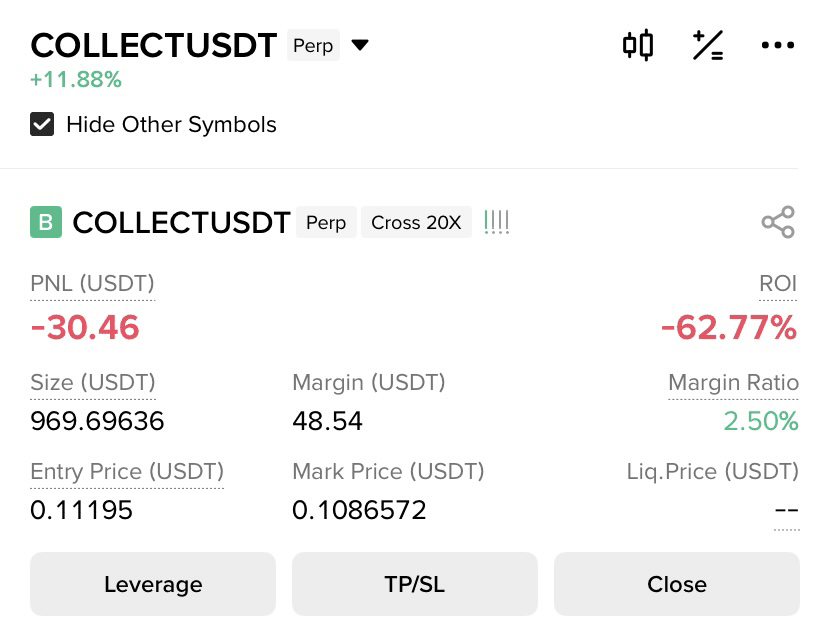Toggle Hide Other Symbols checkbox
Screen dimensions: 828x628
pyautogui.click(x=42, y=125)
